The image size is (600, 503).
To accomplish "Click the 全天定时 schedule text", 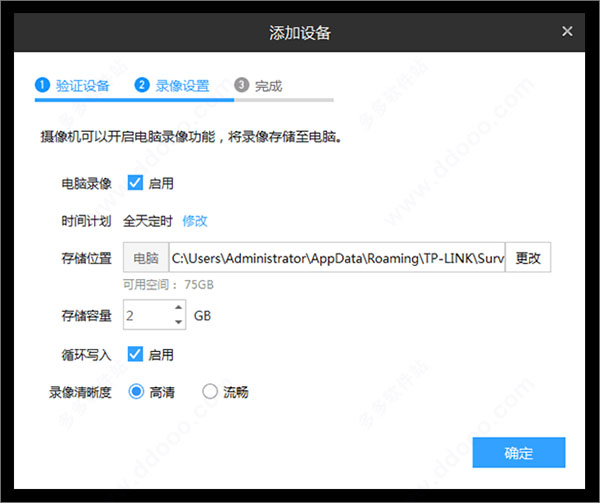I will pos(148,221).
